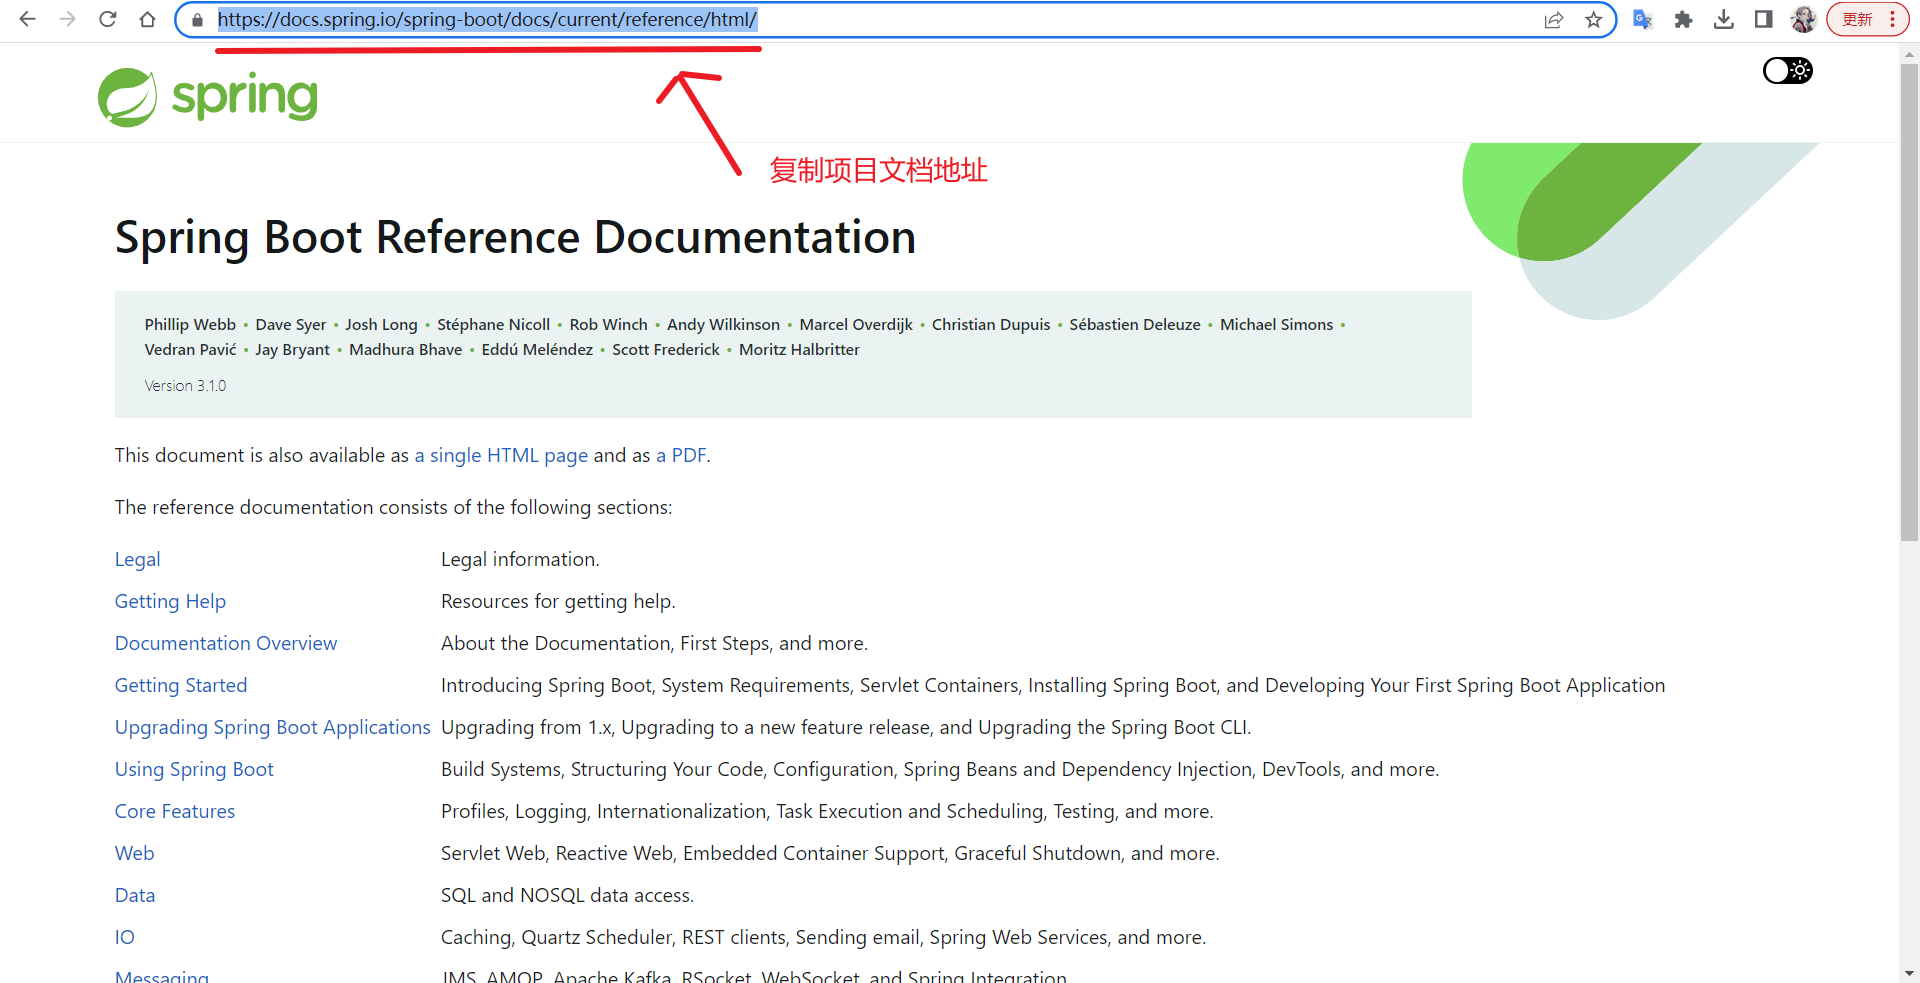Click the address bar URL
The image size is (1920, 983).
(487, 19)
